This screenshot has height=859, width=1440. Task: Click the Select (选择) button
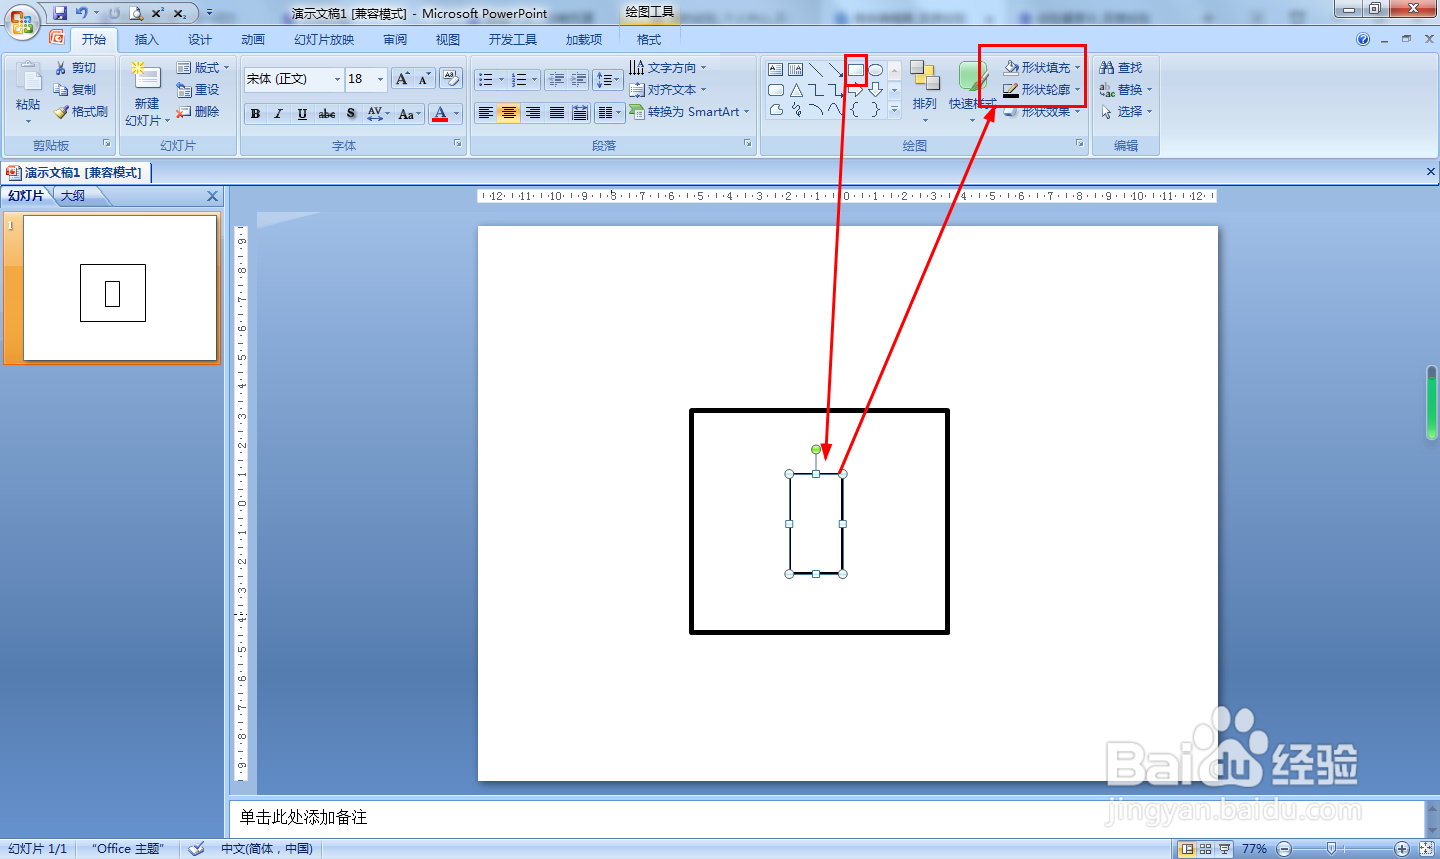tap(1126, 112)
